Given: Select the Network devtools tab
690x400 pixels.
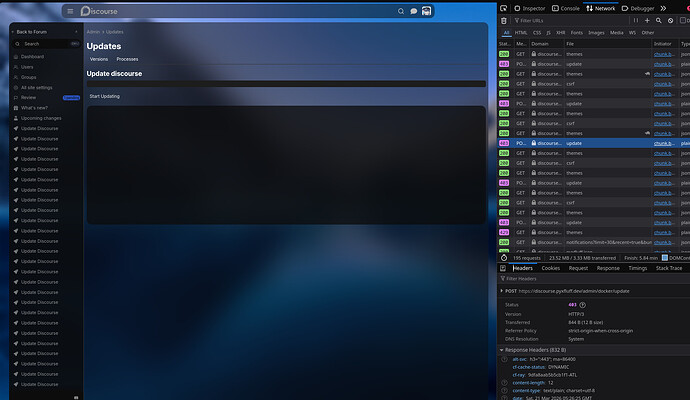Looking at the screenshot, I should point(601,8).
